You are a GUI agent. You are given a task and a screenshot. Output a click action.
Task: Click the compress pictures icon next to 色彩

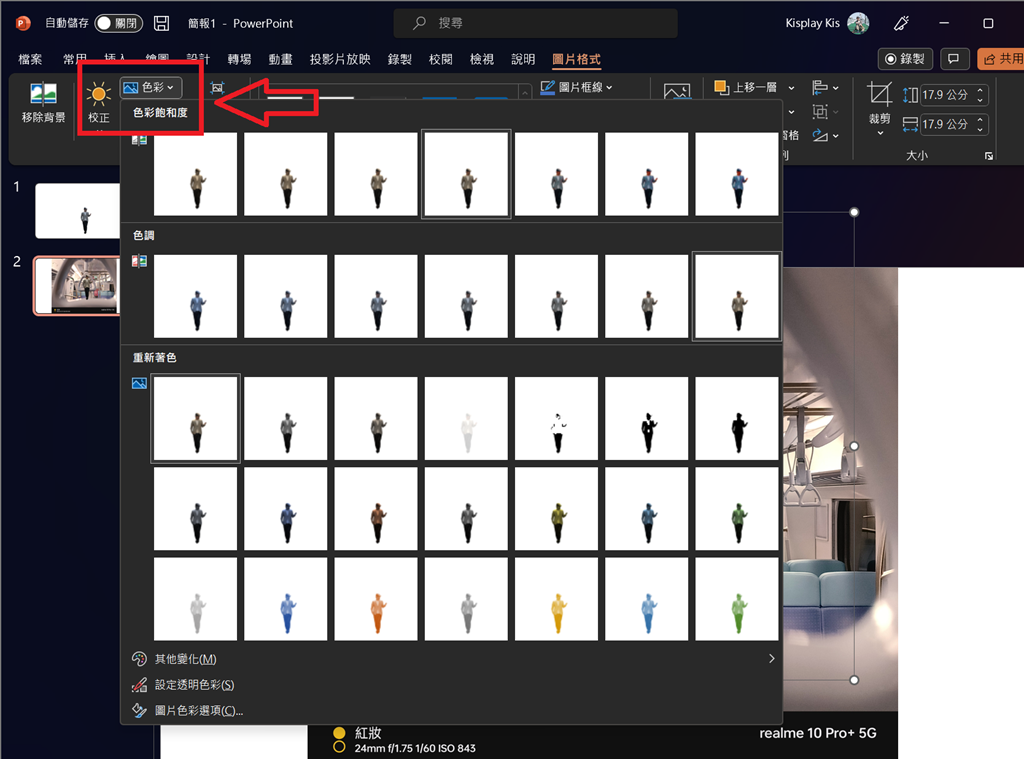217,88
